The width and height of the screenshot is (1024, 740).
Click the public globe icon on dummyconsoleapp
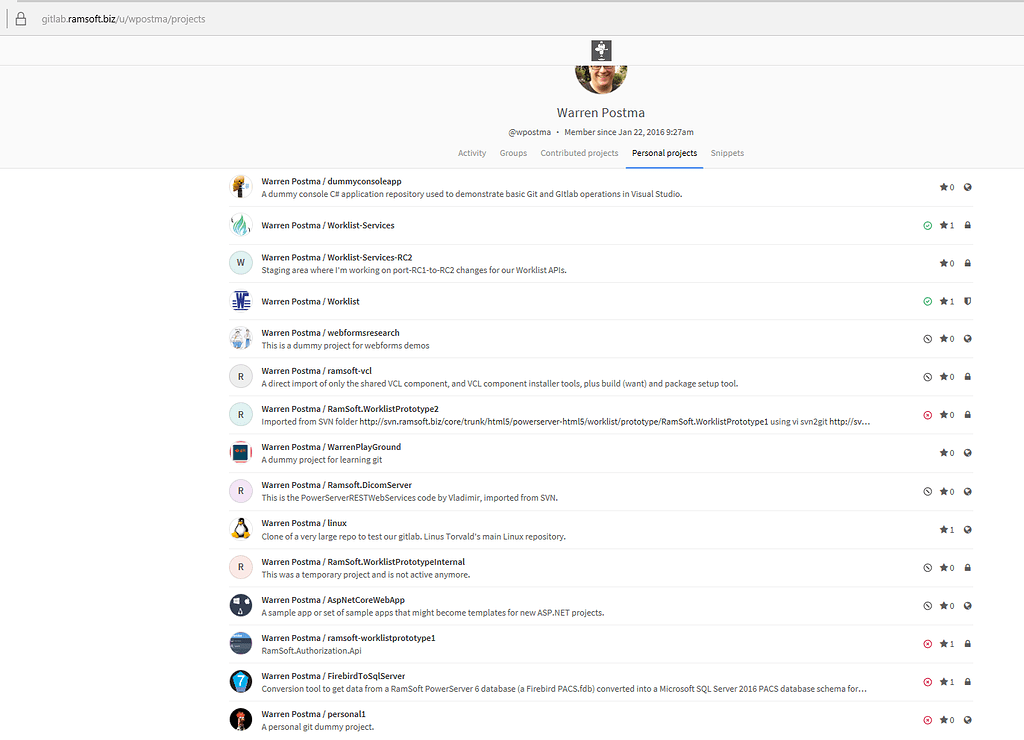click(x=966, y=186)
